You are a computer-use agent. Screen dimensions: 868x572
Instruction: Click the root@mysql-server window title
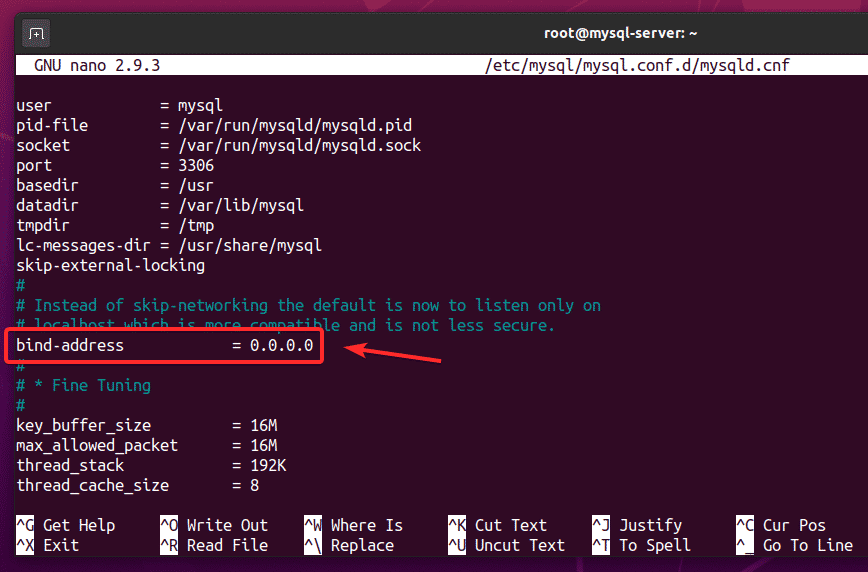[620, 33]
